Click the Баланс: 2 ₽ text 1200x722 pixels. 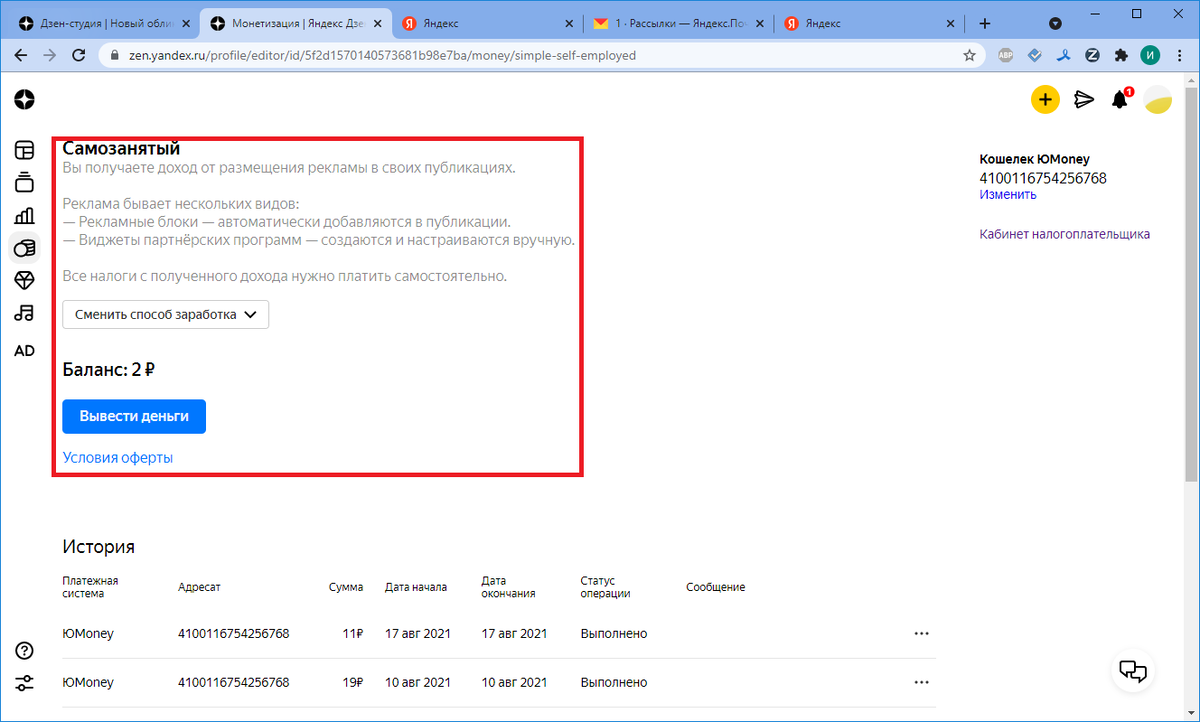tap(108, 370)
